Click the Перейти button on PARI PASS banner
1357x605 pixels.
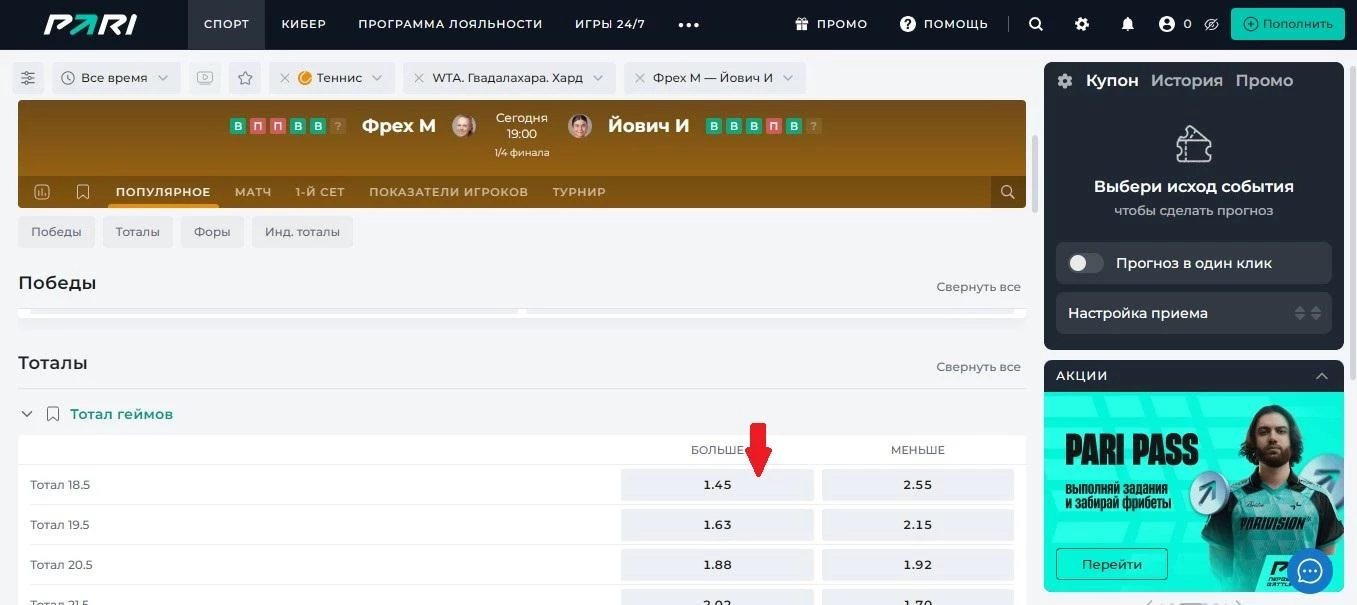pos(1112,564)
